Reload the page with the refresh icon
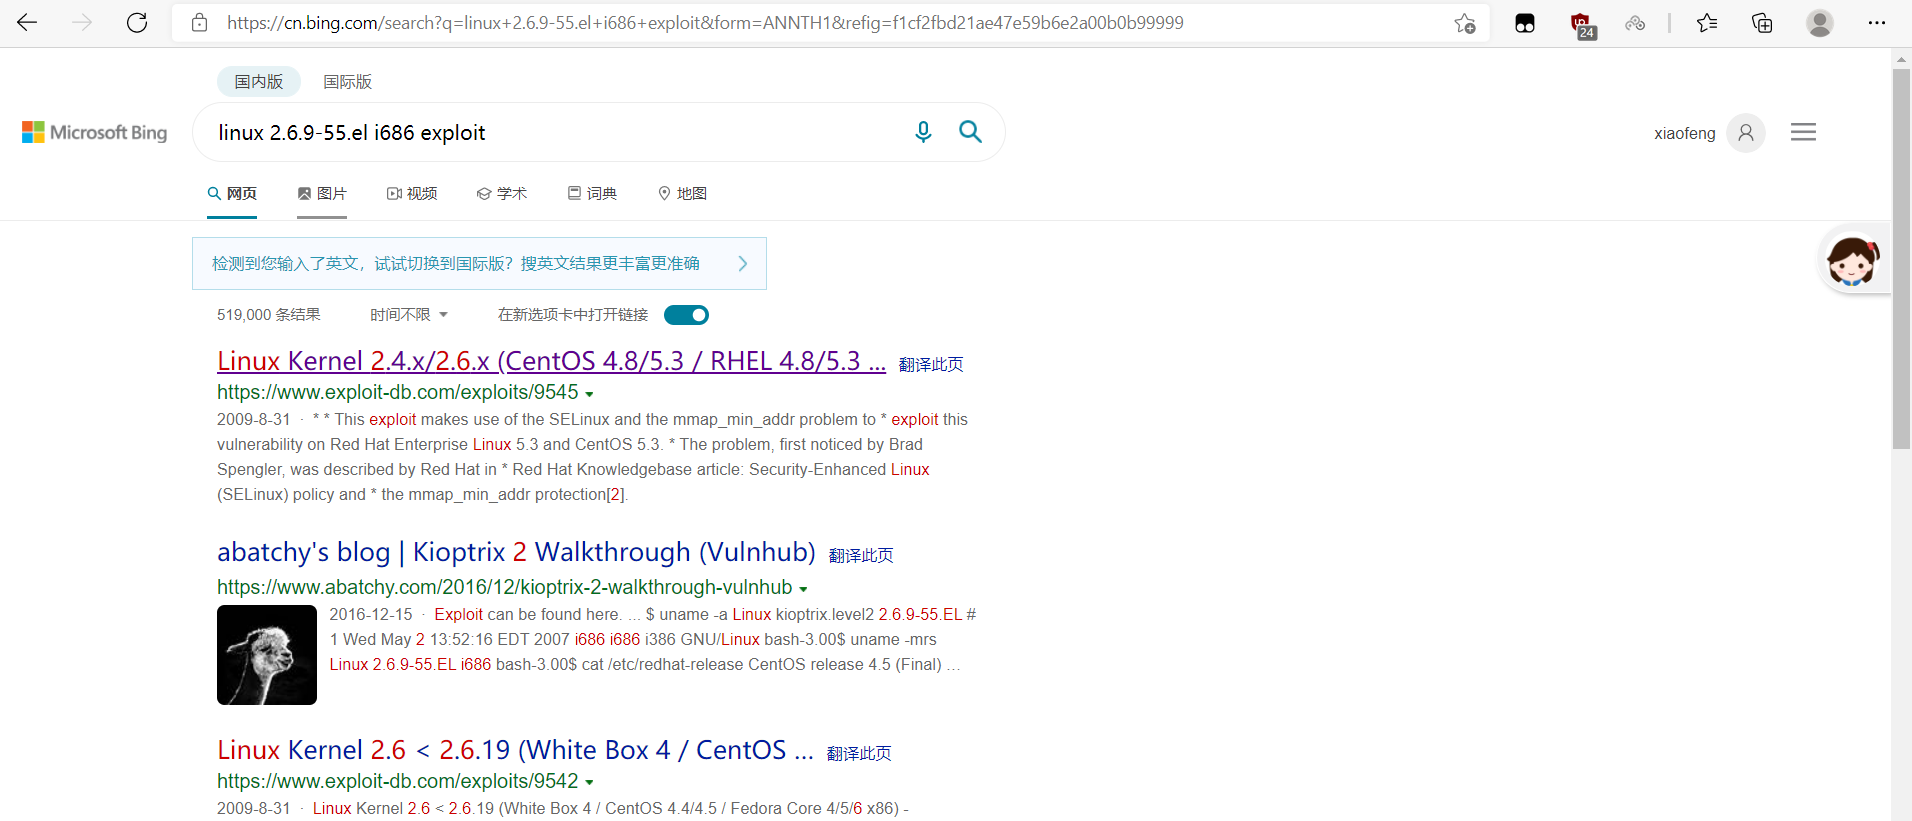This screenshot has width=1912, height=821. point(137,23)
